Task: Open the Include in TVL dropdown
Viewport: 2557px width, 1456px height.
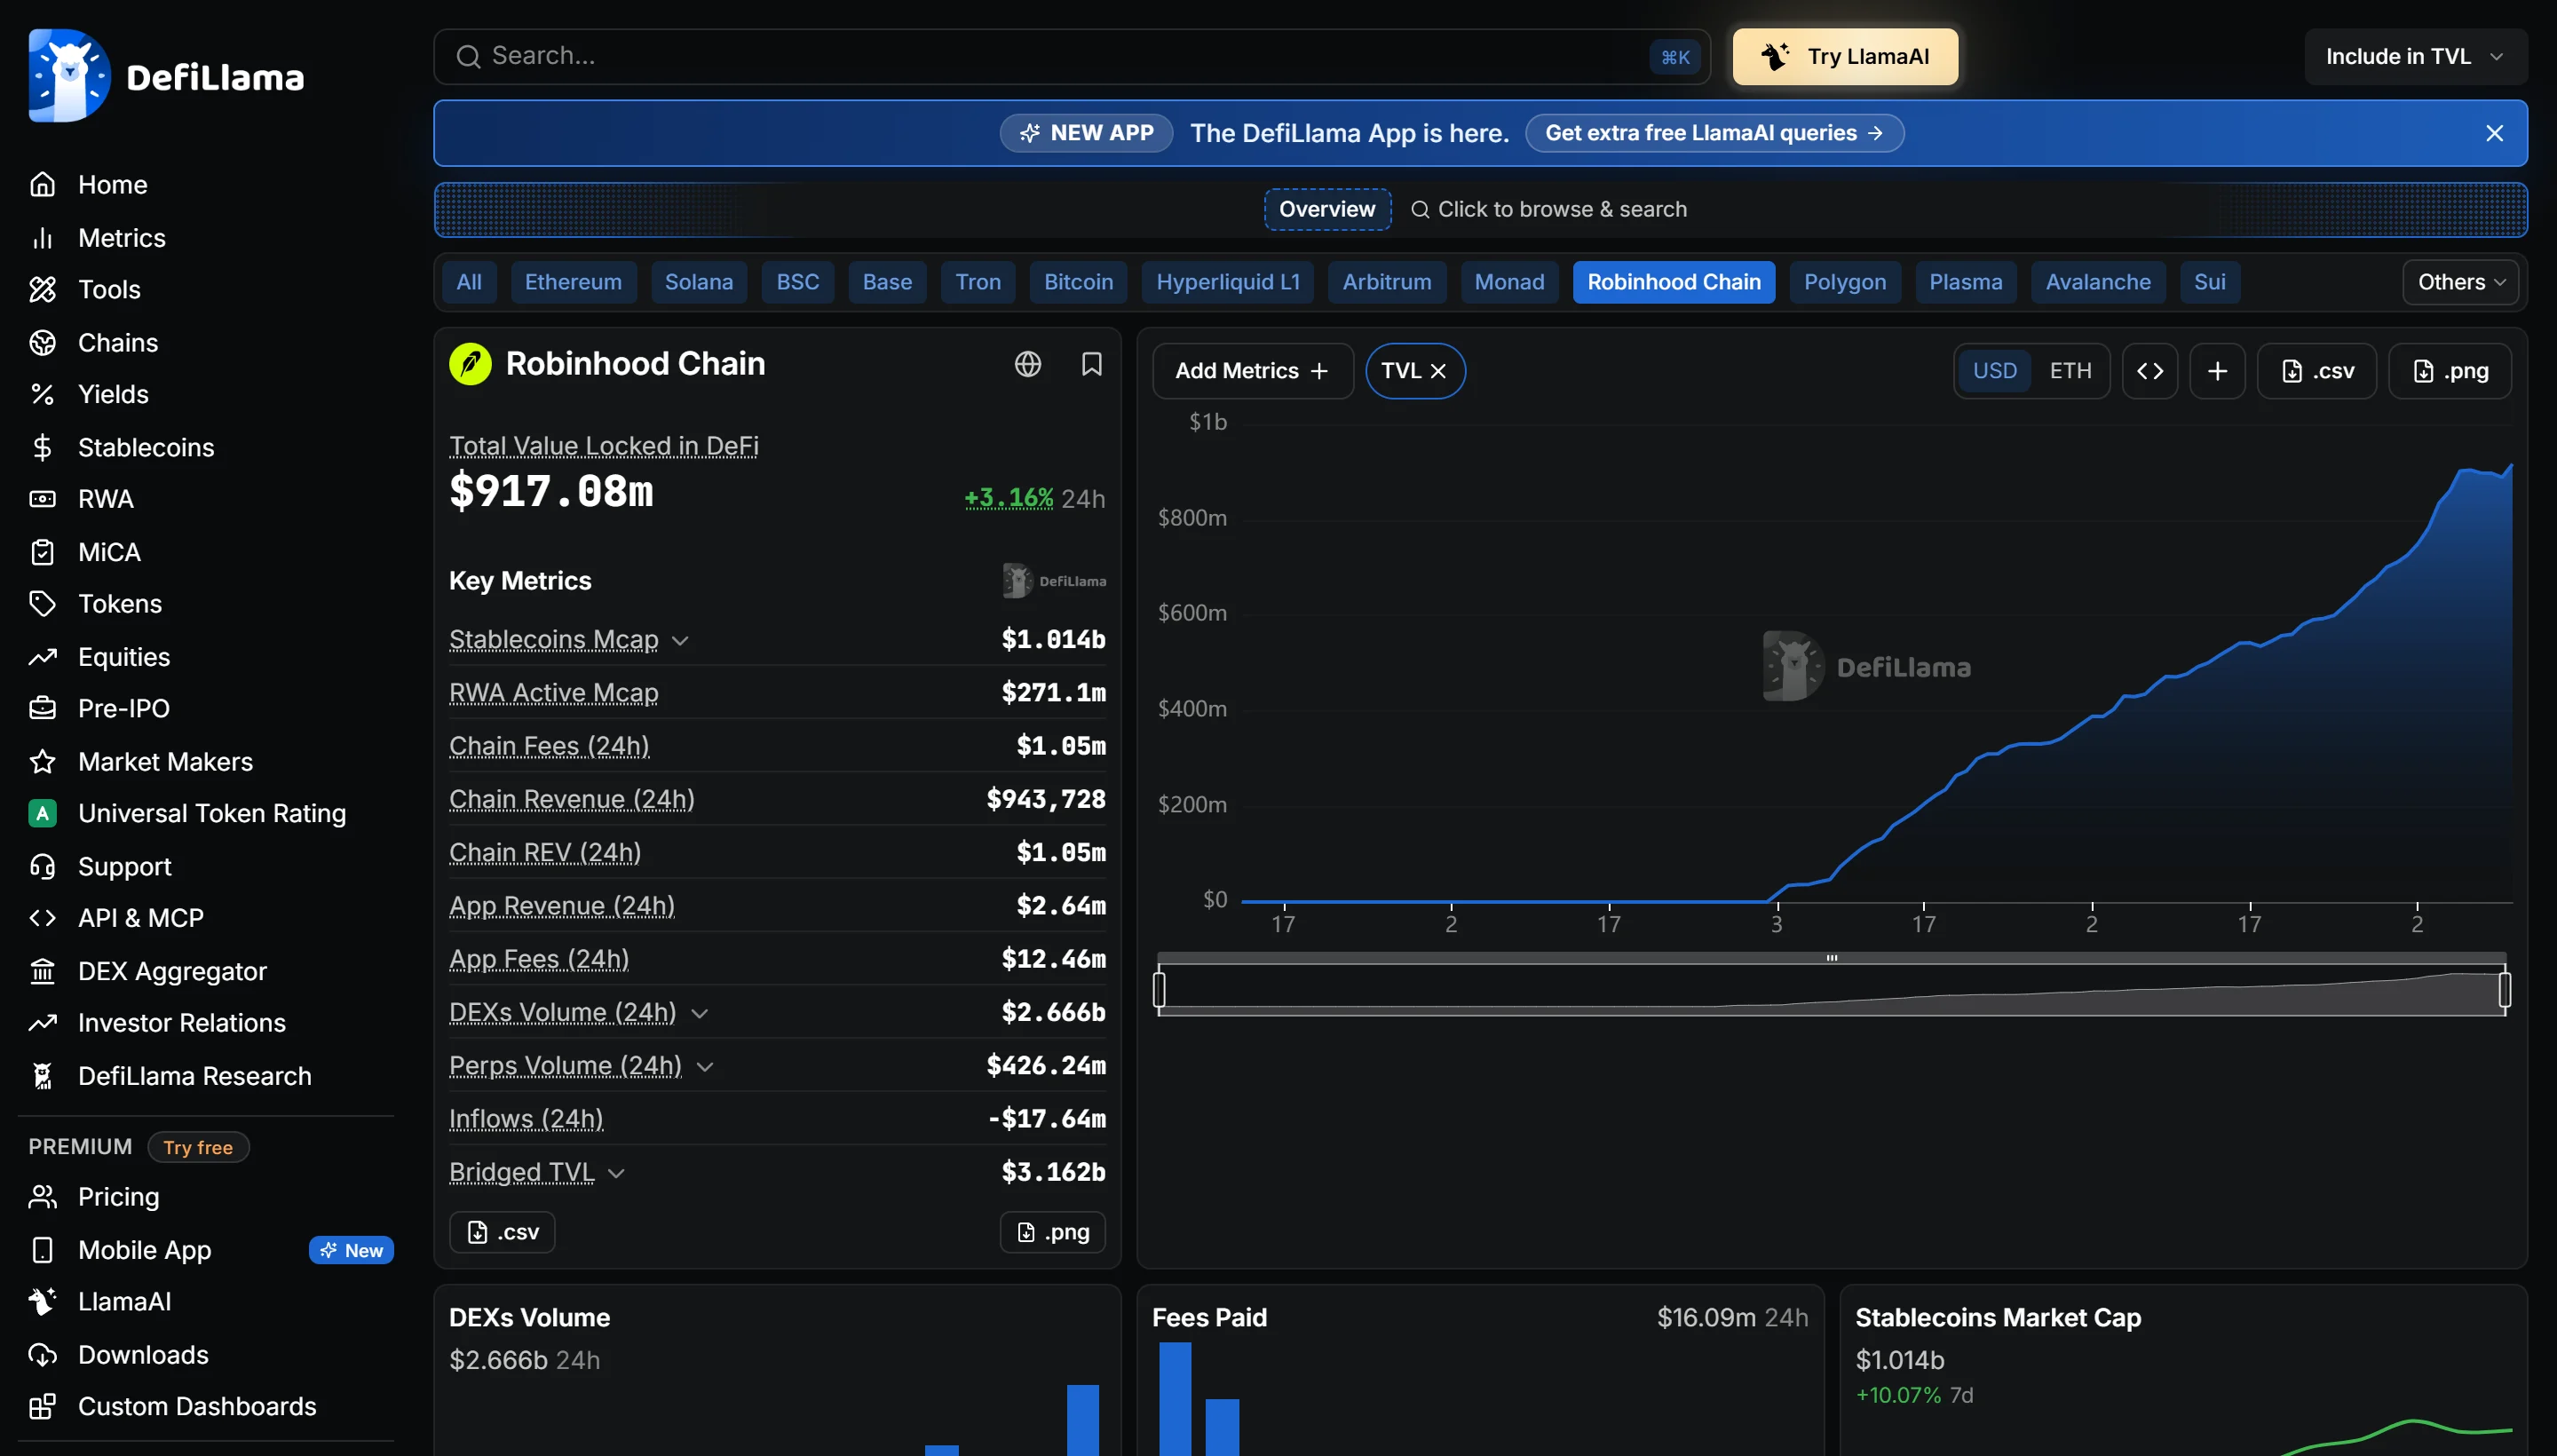Action: [2415, 57]
